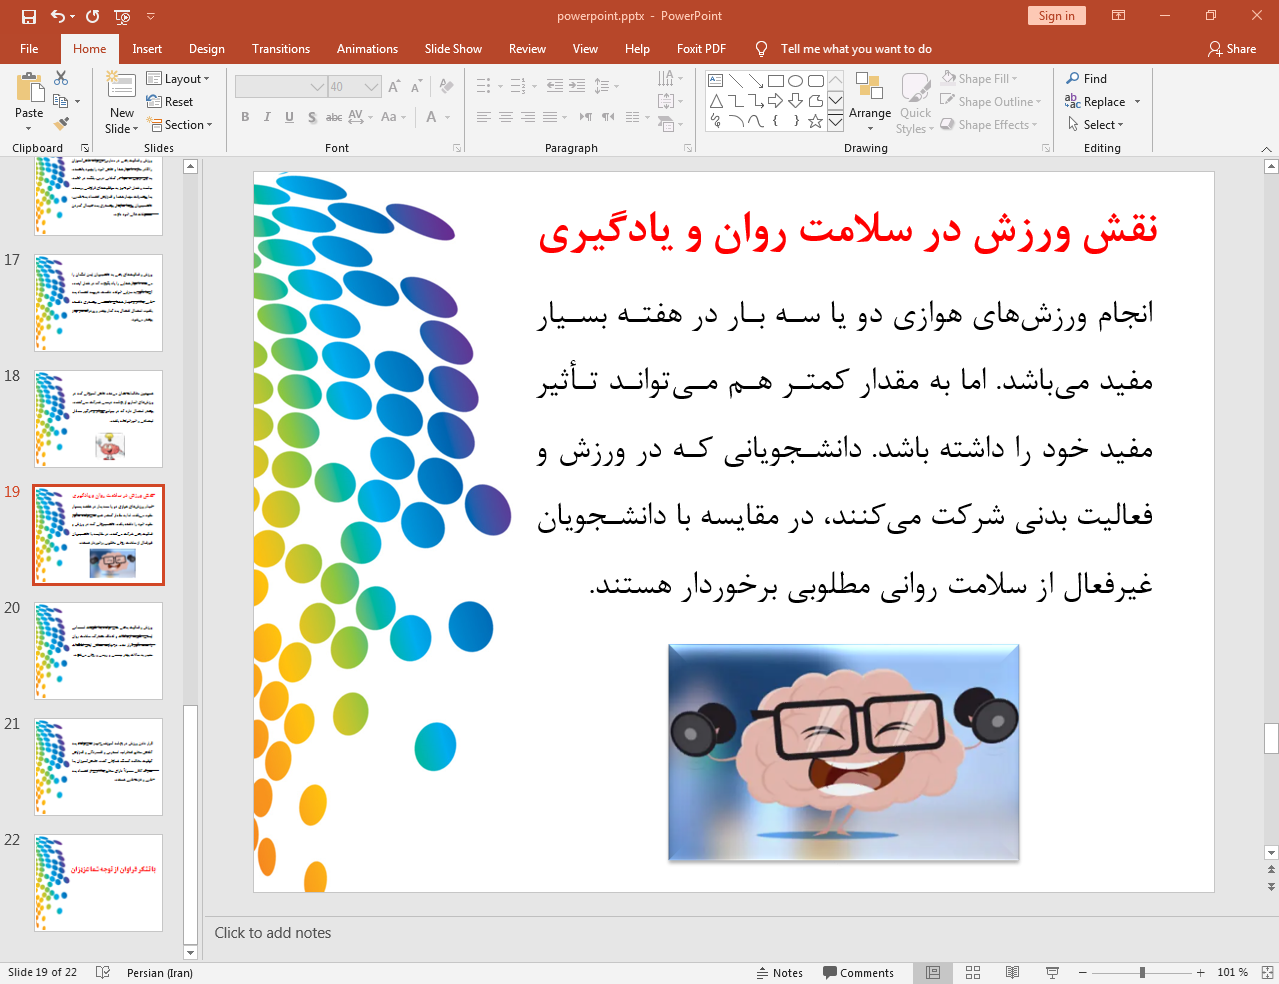The width and height of the screenshot is (1279, 984).
Task: Start slideshow from beginning icon in title bar
Action: pos(122,16)
